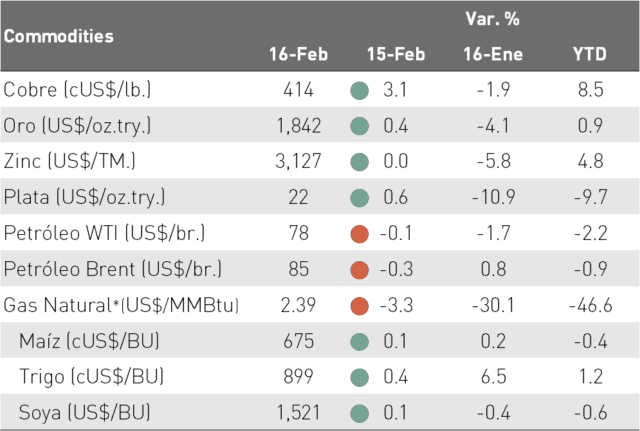Click the green dot beside Soya

pos(360,413)
